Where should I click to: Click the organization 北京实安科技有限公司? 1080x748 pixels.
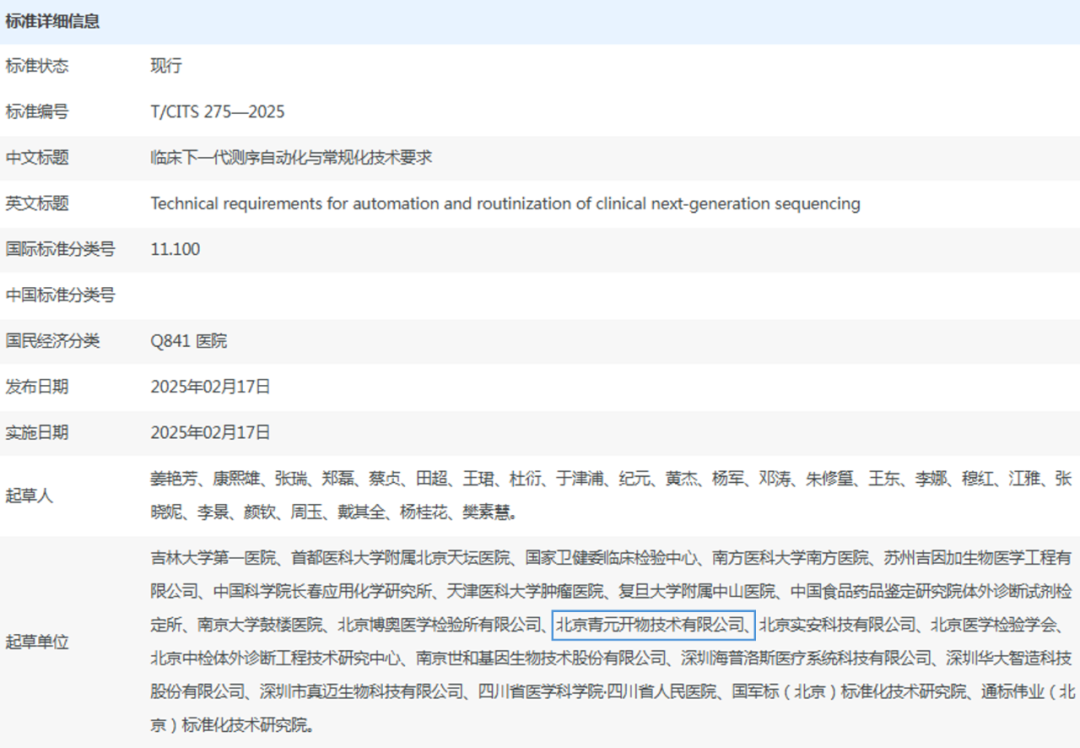(x=838, y=625)
